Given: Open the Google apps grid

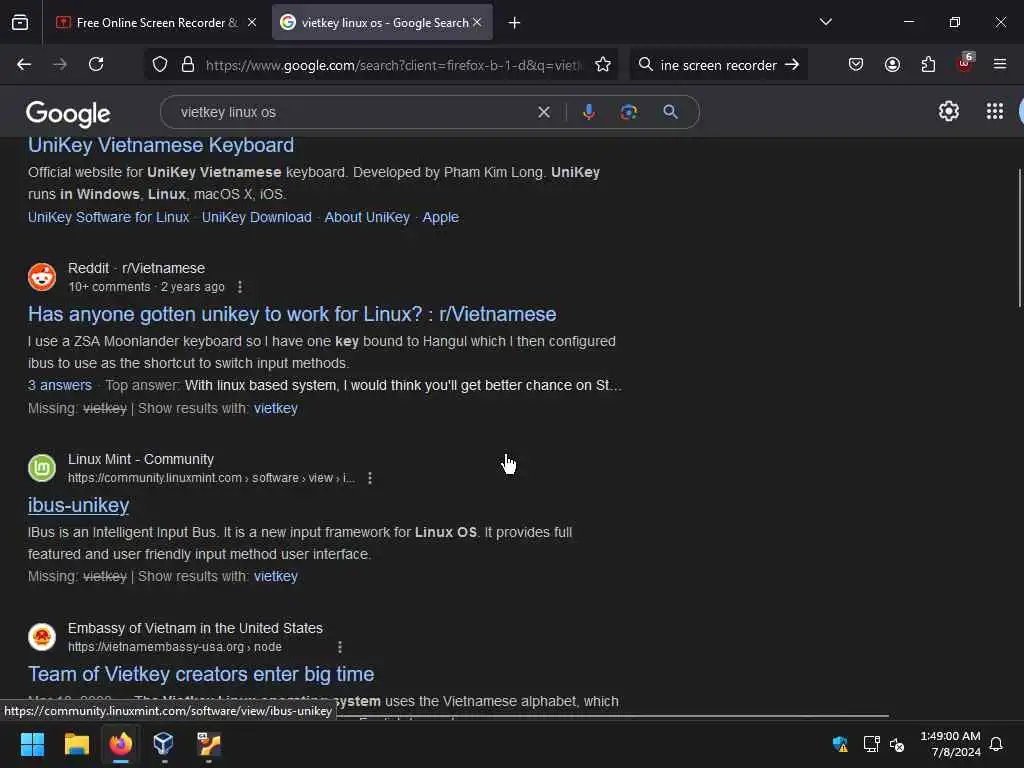Looking at the screenshot, I should [995, 112].
